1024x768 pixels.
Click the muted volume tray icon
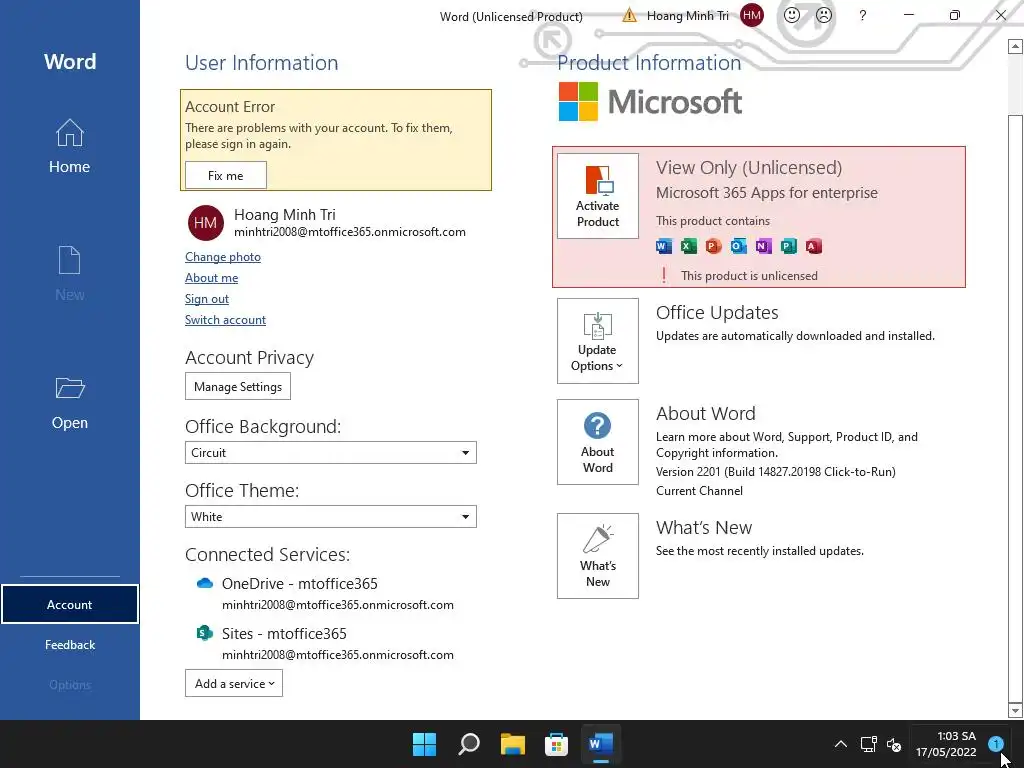tap(894, 744)
